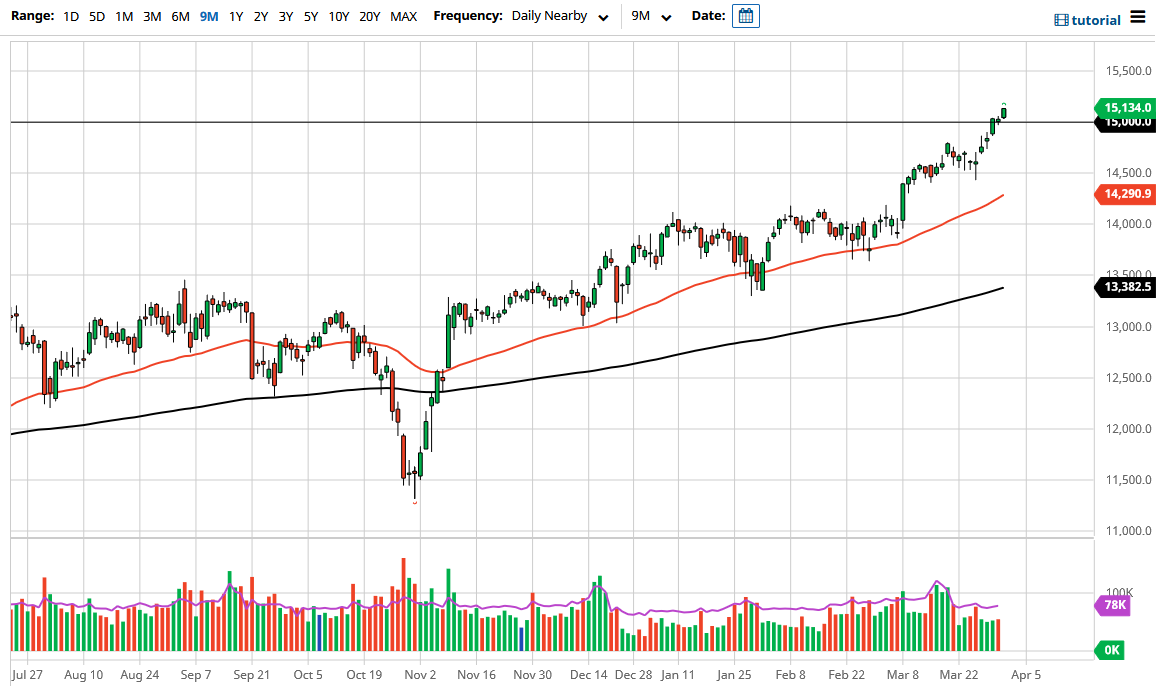Select the 6M range
The height and width of the screenshot is (691, 1159).
pyautogui.click(x=178, y=16)
